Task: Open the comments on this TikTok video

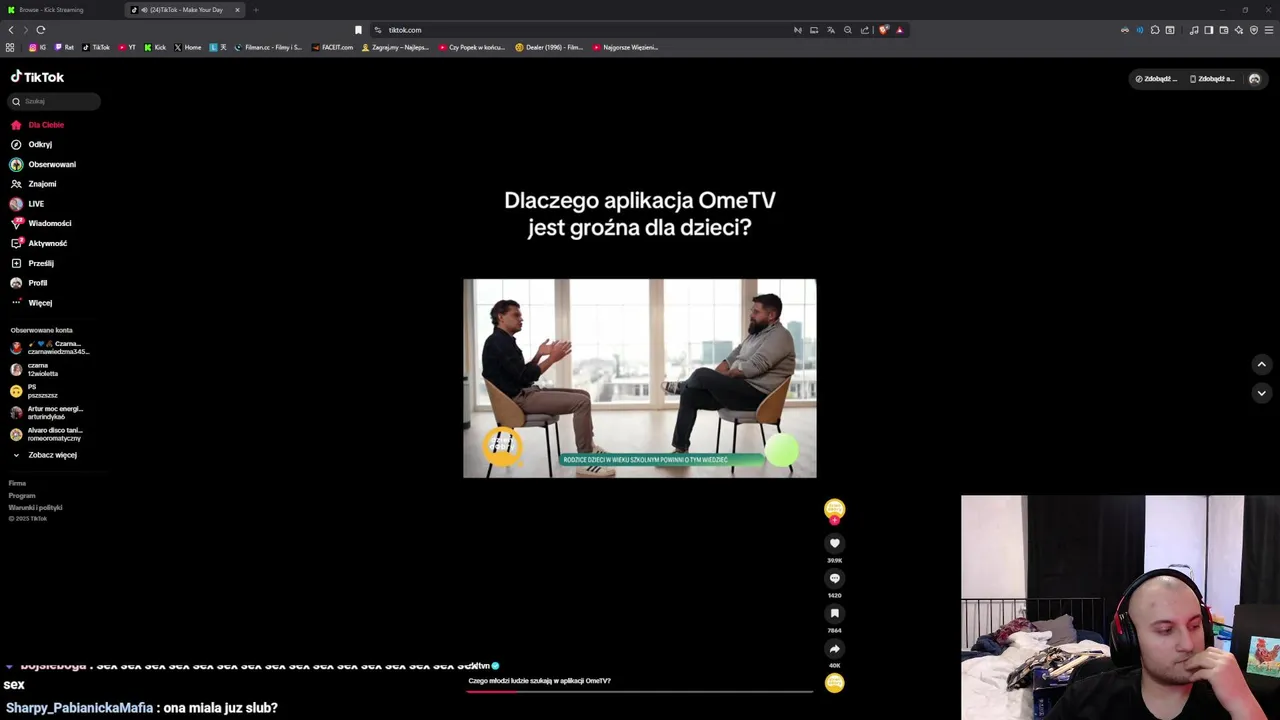Action: (x=834, y=578)
